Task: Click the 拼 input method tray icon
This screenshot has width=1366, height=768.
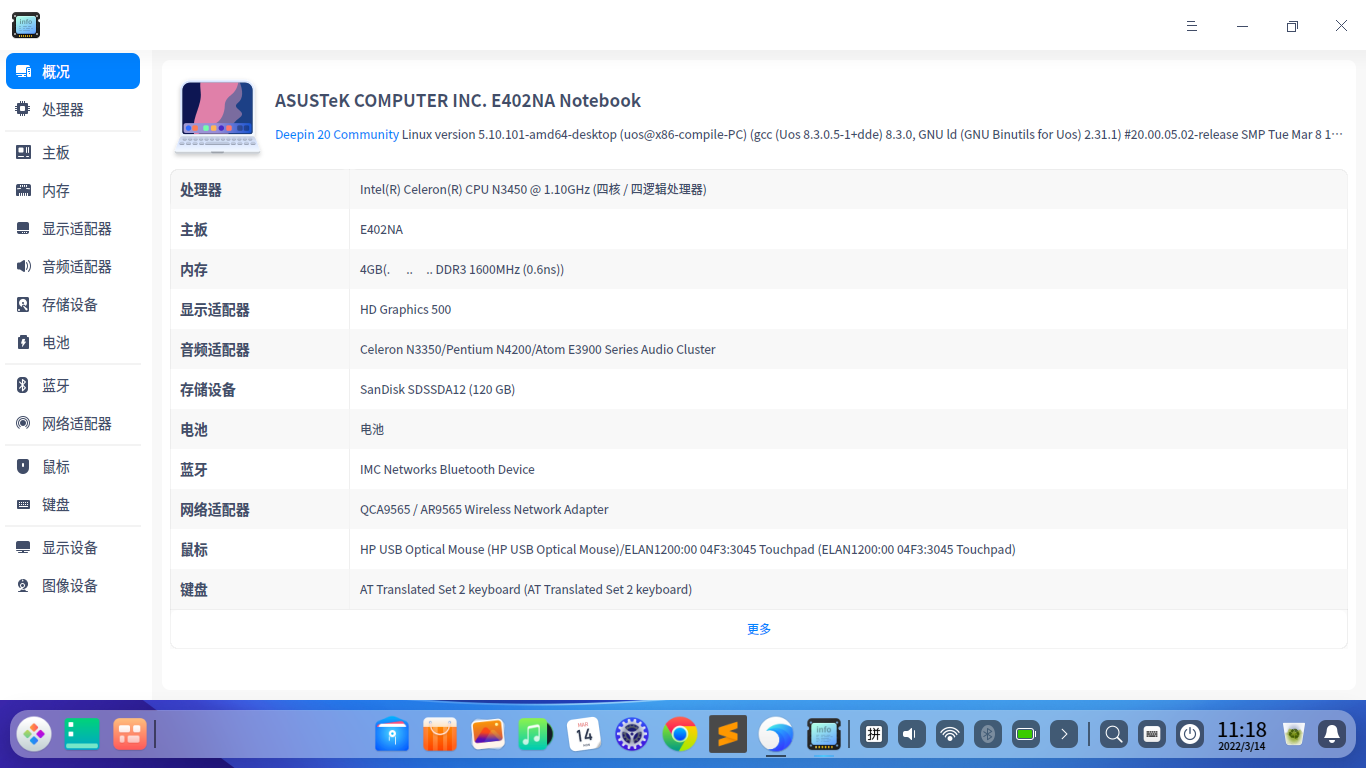Action: 874,735
